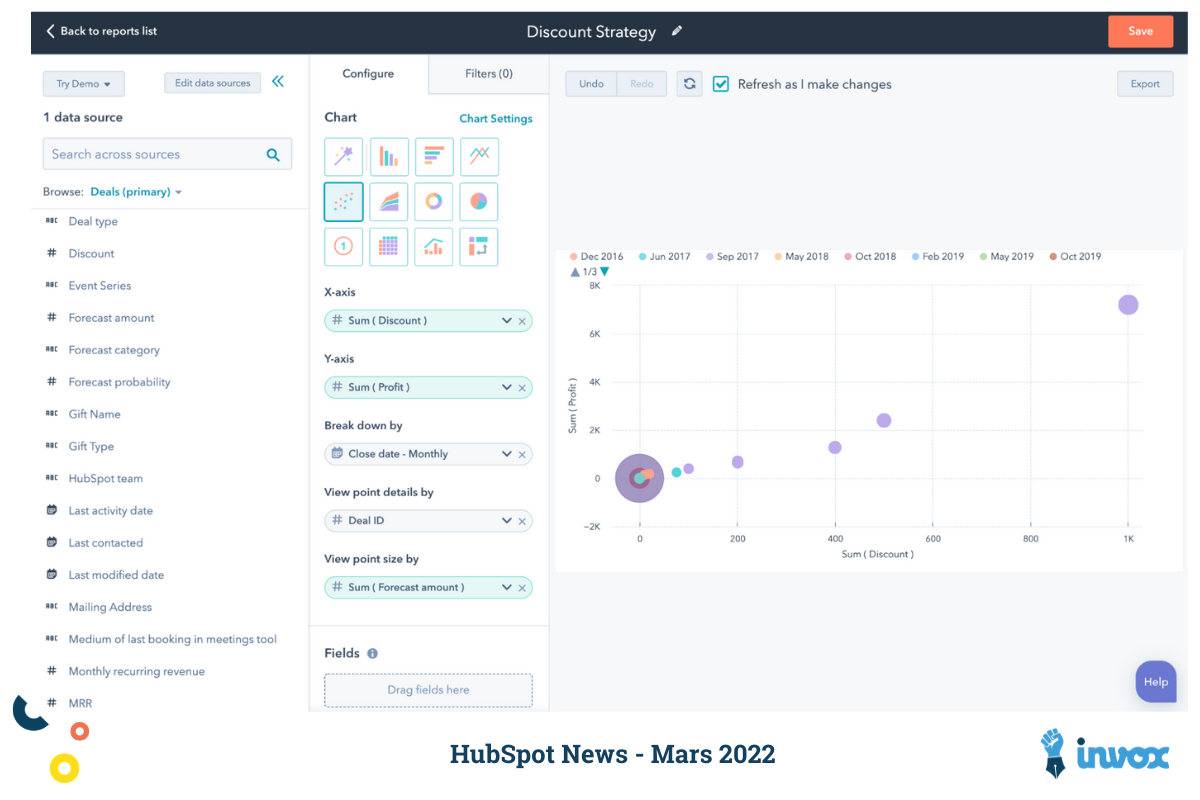Choose the horizontal bar chart type
Image resolution: width=1200 pixels, height=800 pixels.
pyautogui.click(x=434, y=157)
